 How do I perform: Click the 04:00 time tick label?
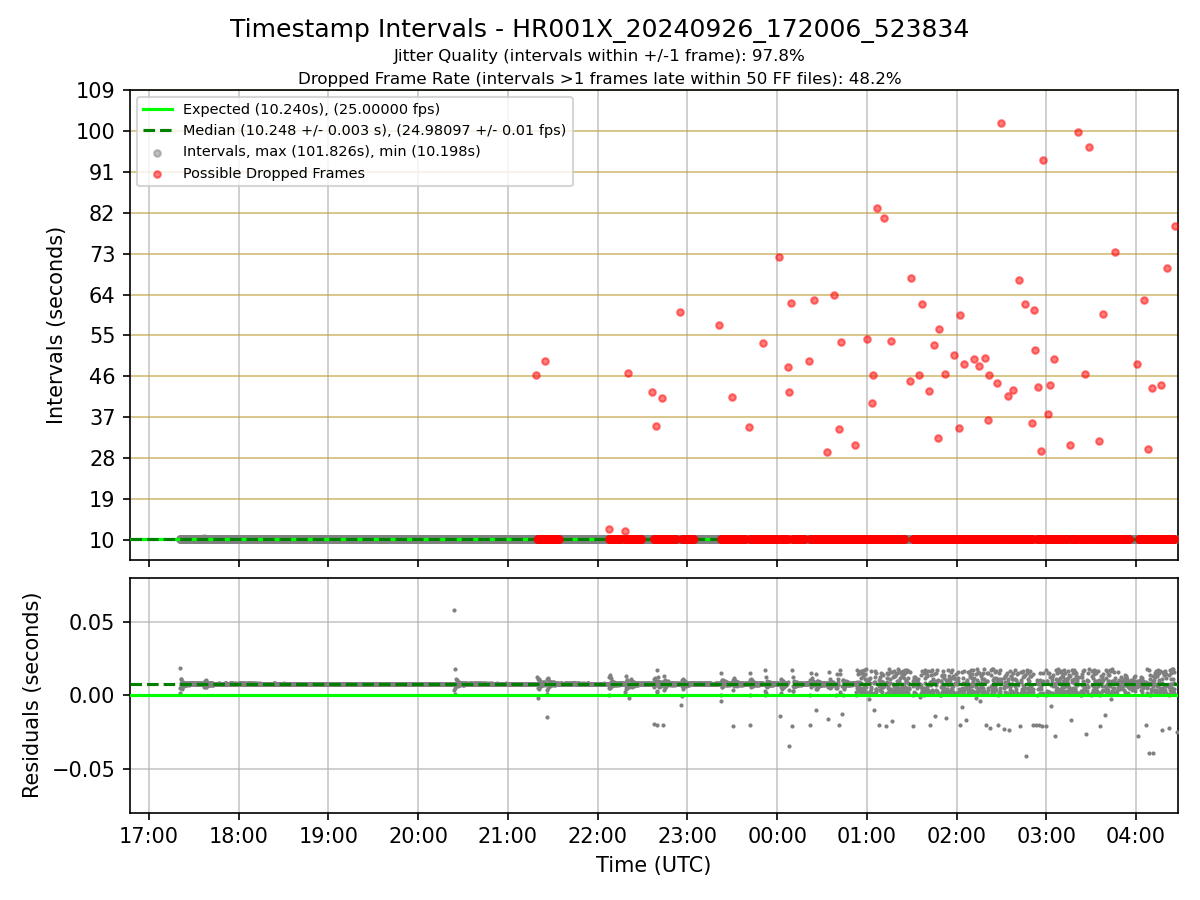point(1135,834)
